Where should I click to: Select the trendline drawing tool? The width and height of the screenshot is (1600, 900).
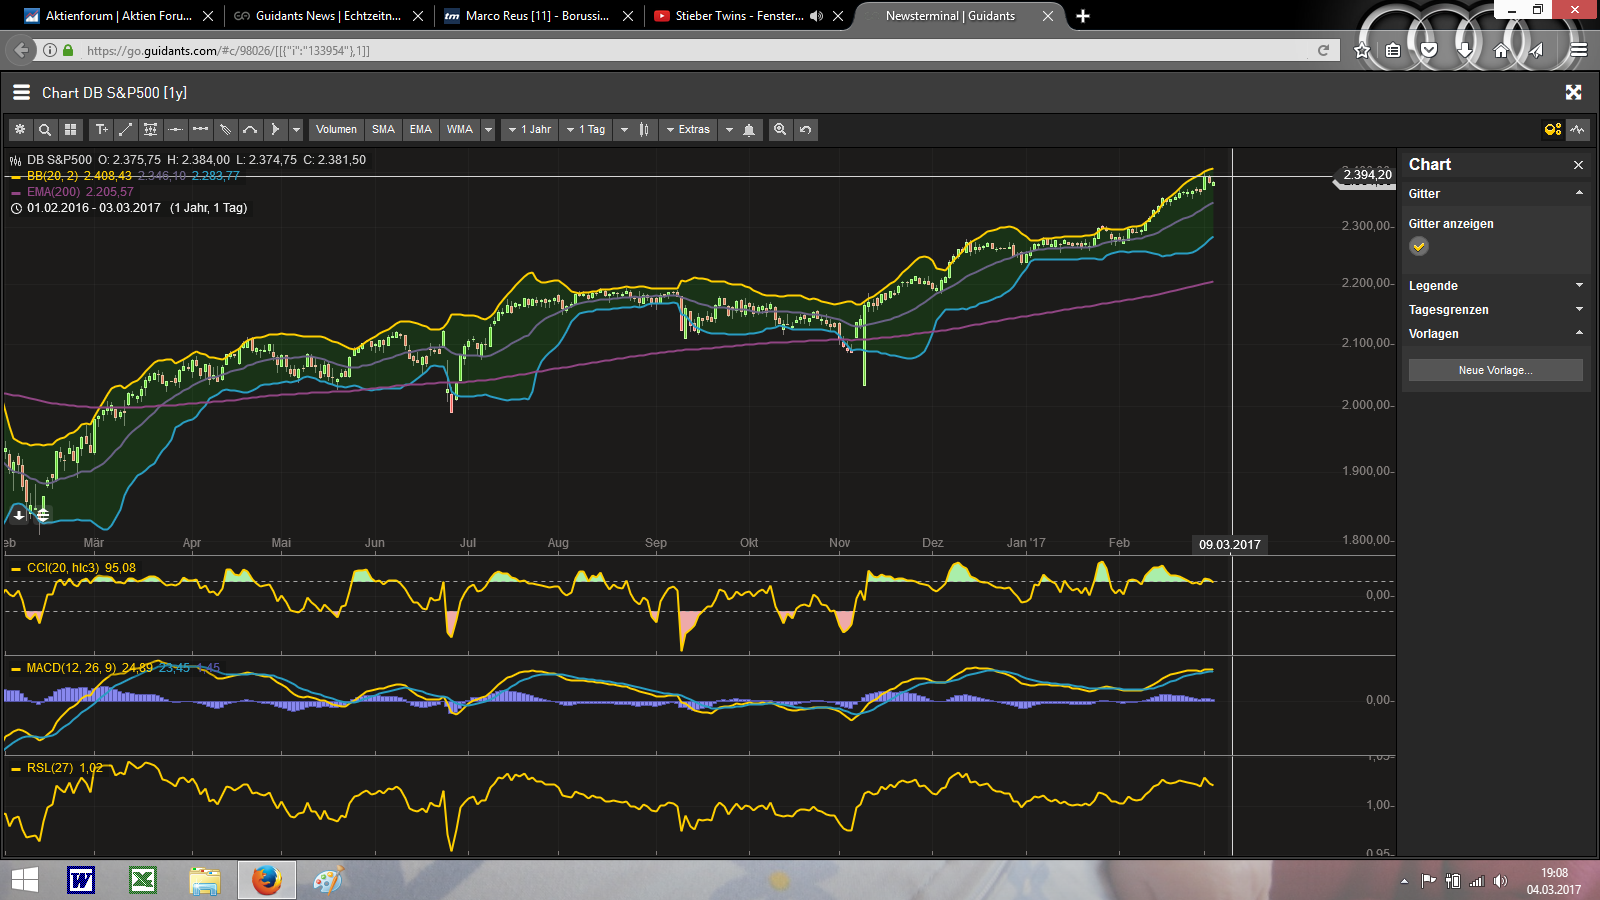tap(126, 129)
